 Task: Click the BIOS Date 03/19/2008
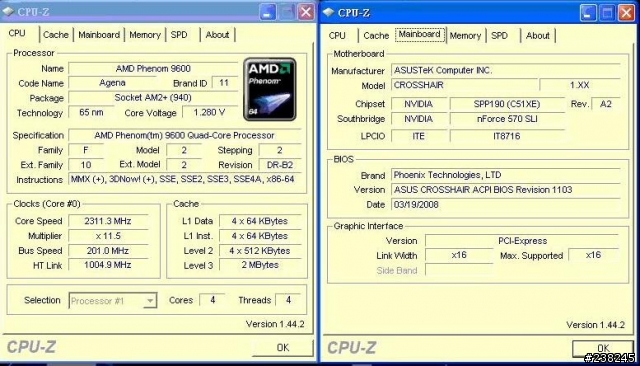pos(506,204)
